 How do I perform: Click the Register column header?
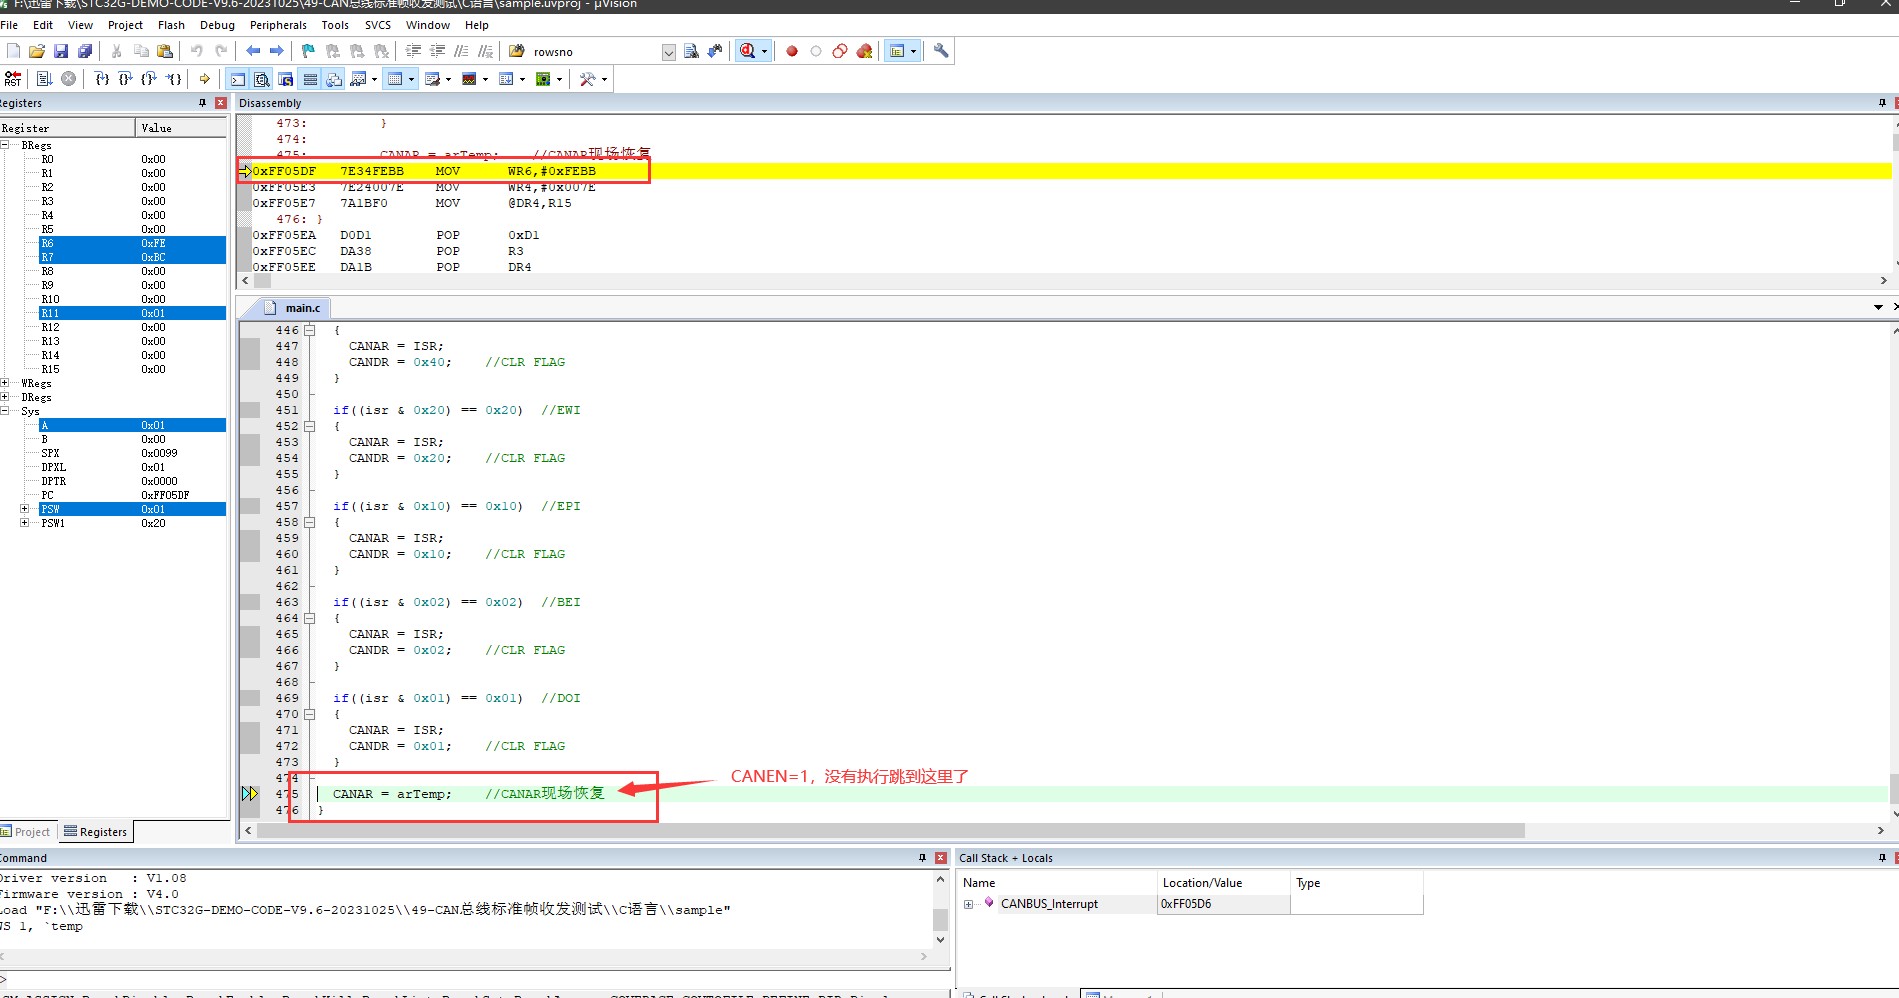click(x=67, y=128)
